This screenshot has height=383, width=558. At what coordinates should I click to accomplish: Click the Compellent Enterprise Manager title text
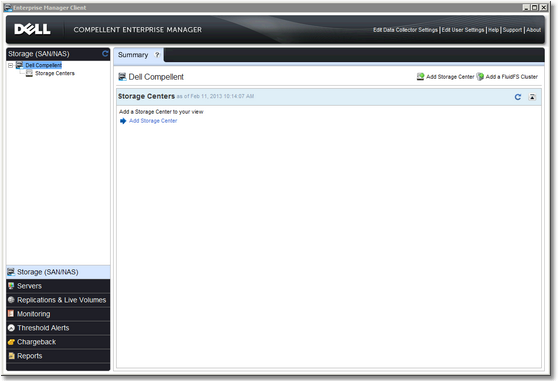tap(138, 30)
